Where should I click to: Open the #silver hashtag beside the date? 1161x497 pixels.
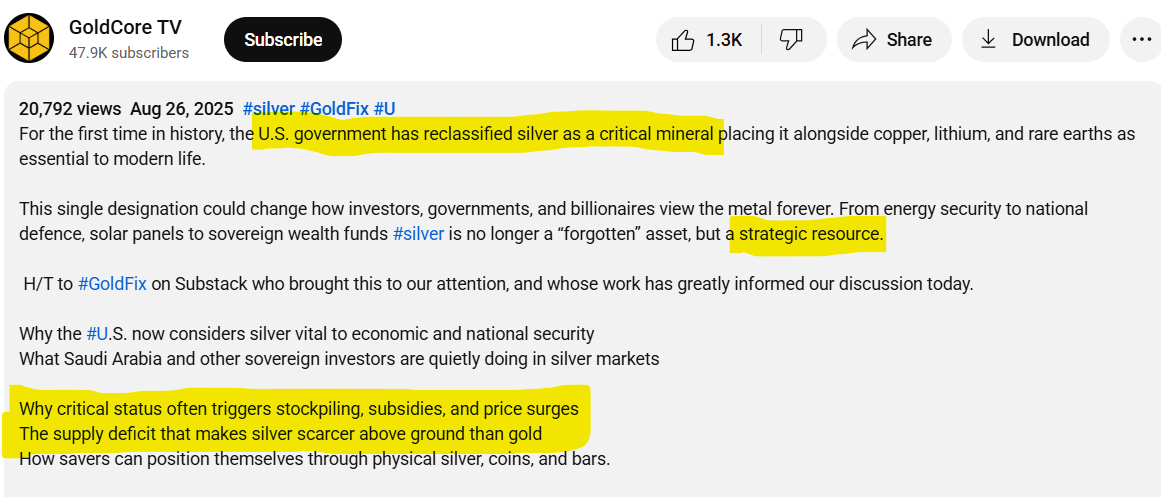(268, 109)
